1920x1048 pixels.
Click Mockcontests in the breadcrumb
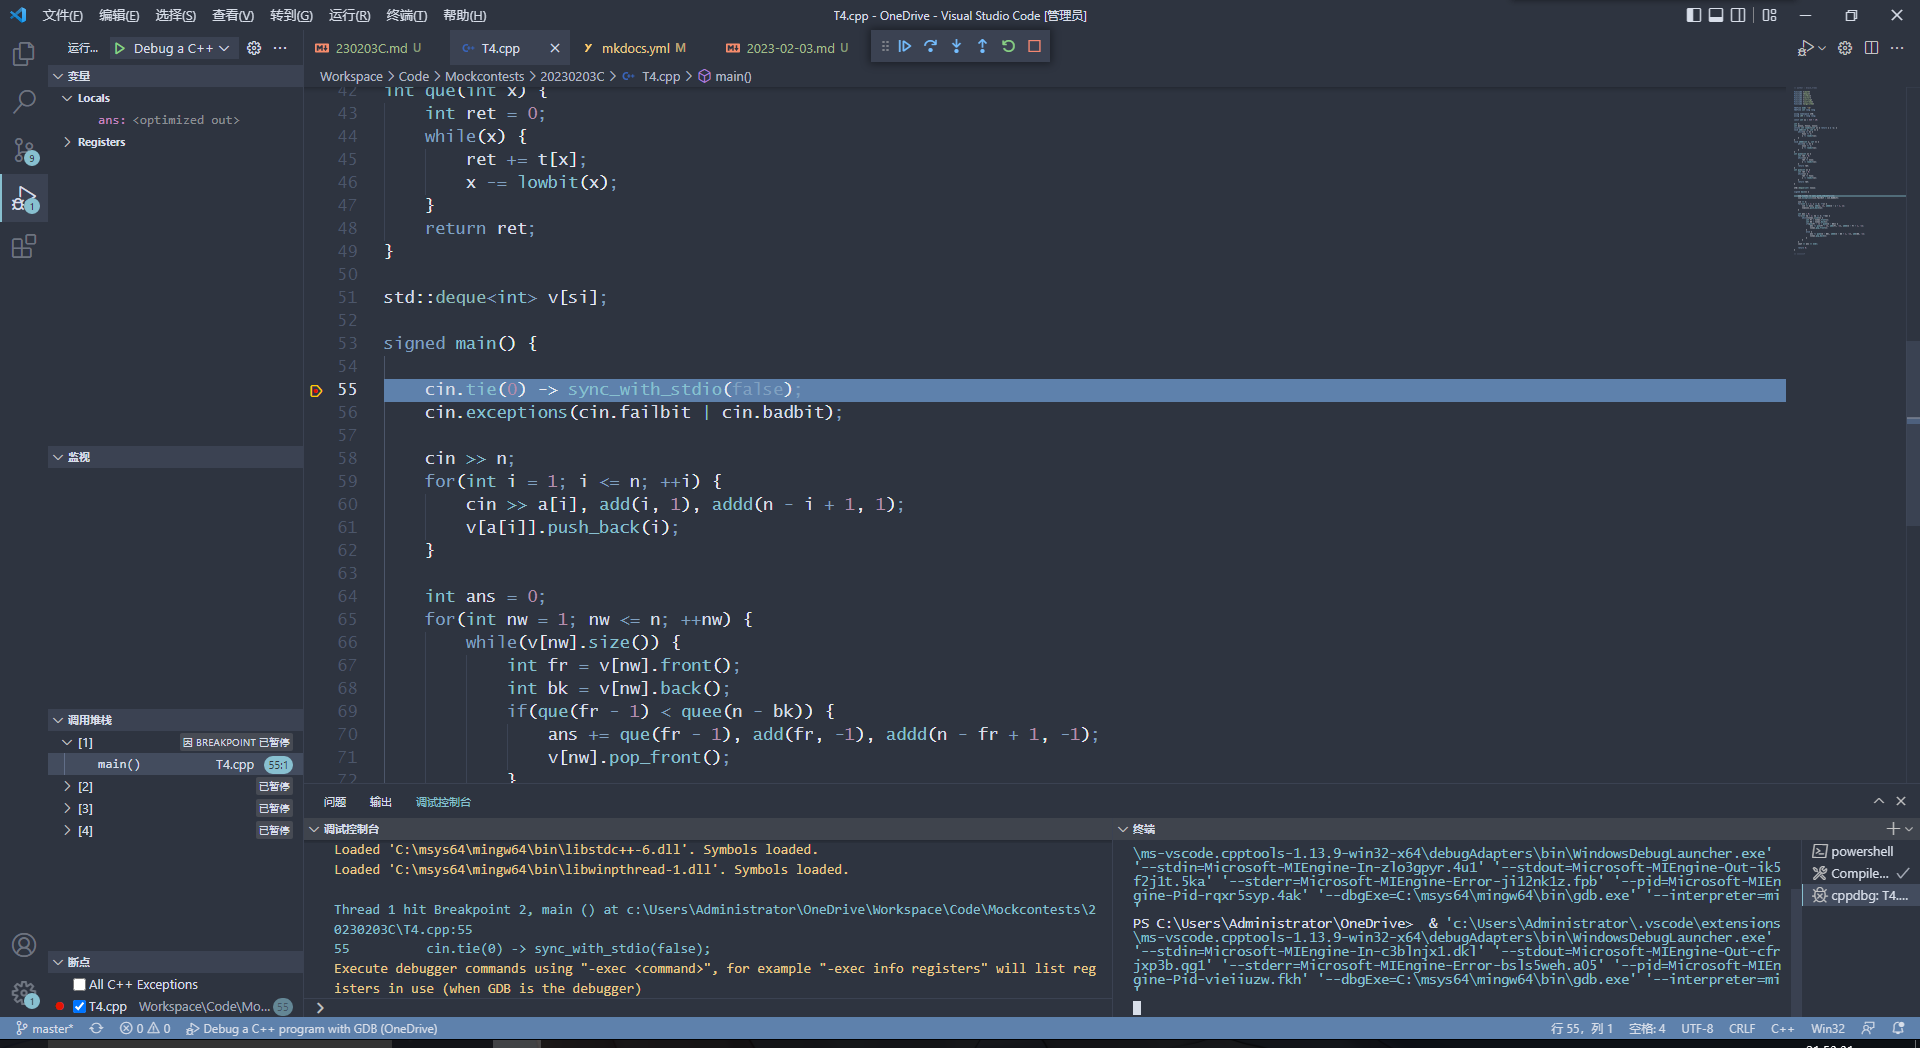pos(484,76)
